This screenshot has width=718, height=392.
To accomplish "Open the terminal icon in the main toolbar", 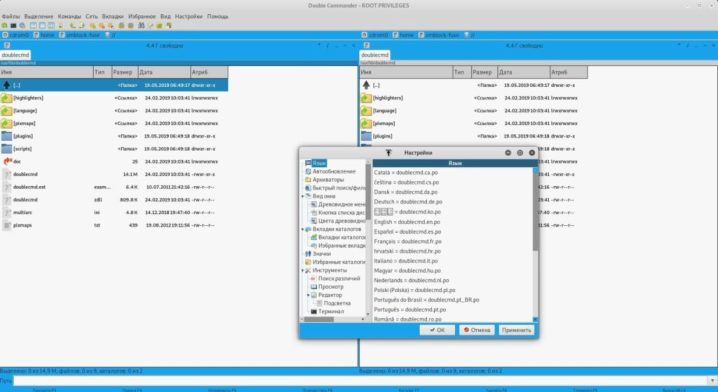I will [14, 26].
